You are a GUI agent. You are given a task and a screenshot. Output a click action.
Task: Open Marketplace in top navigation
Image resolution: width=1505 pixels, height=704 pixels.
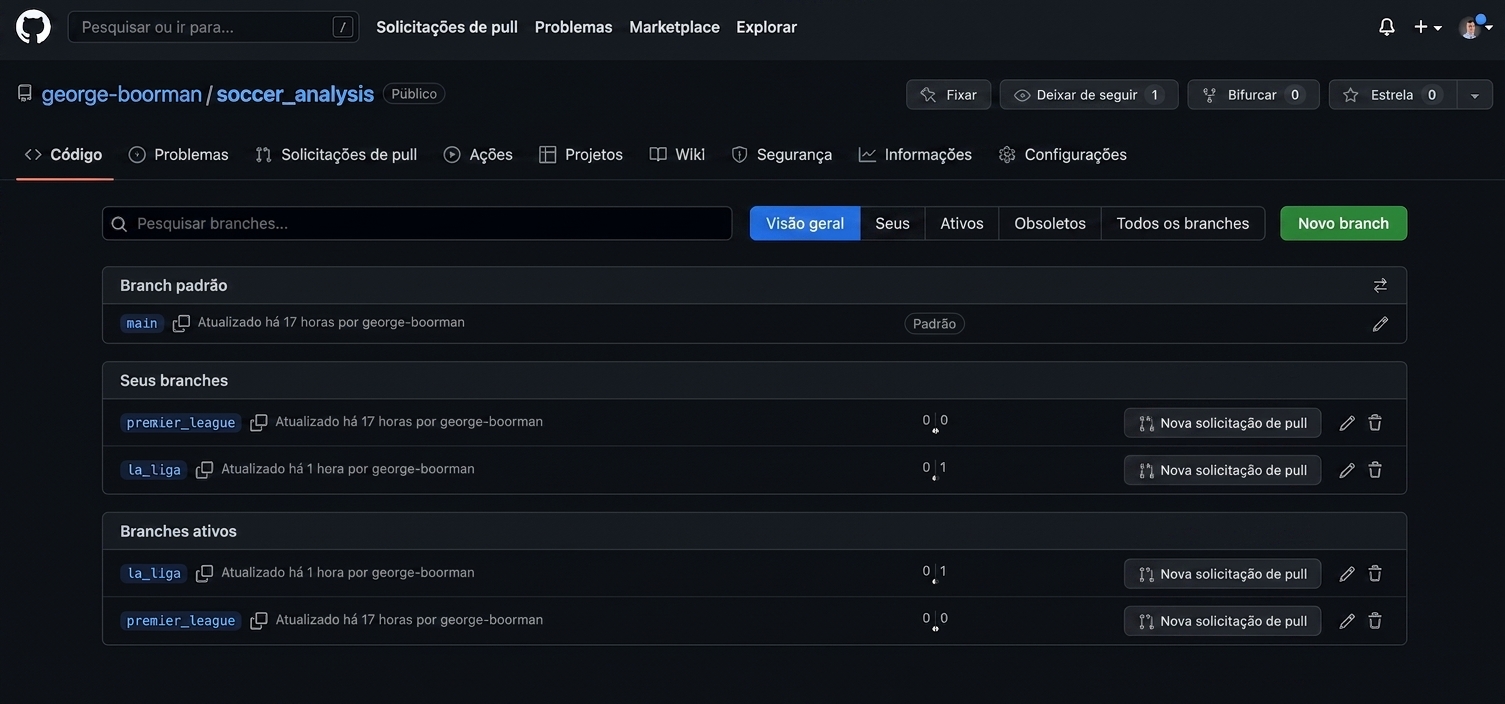click(x=674, y=27)
